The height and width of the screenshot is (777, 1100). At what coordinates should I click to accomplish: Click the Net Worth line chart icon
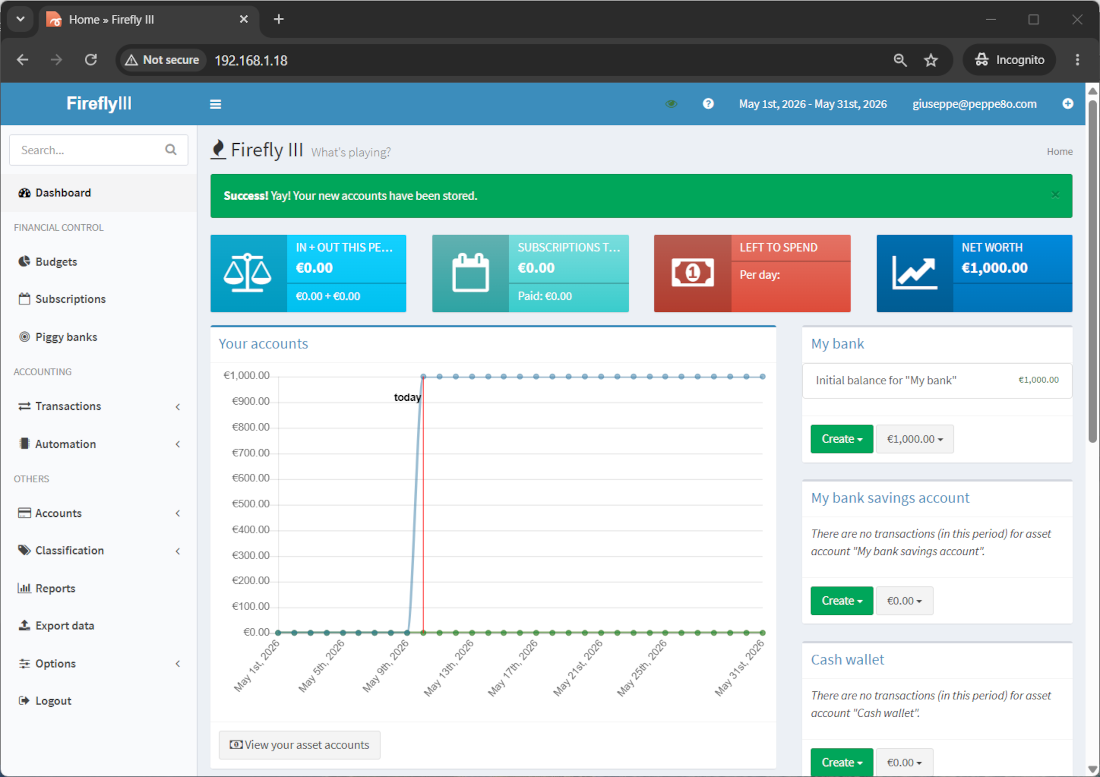(915, 273)
